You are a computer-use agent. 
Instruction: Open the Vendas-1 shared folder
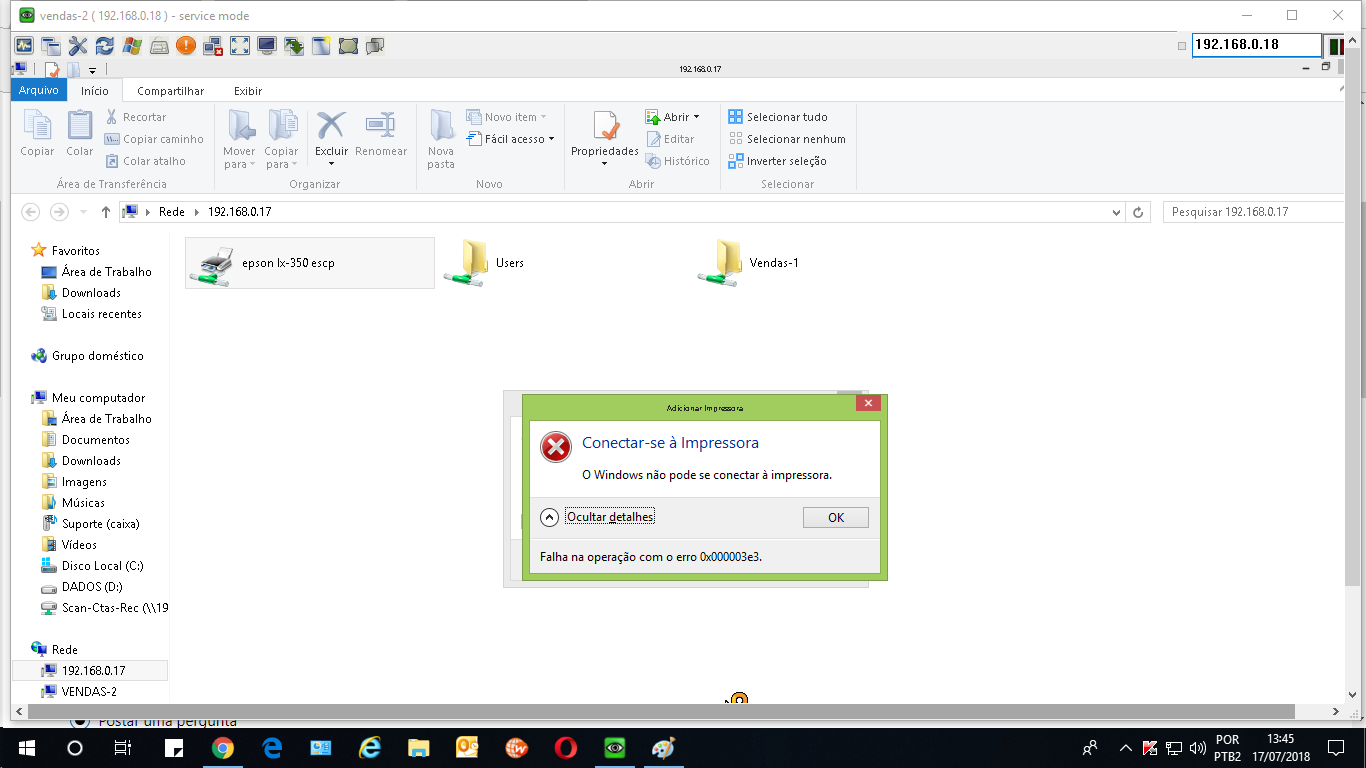(749, 263)
